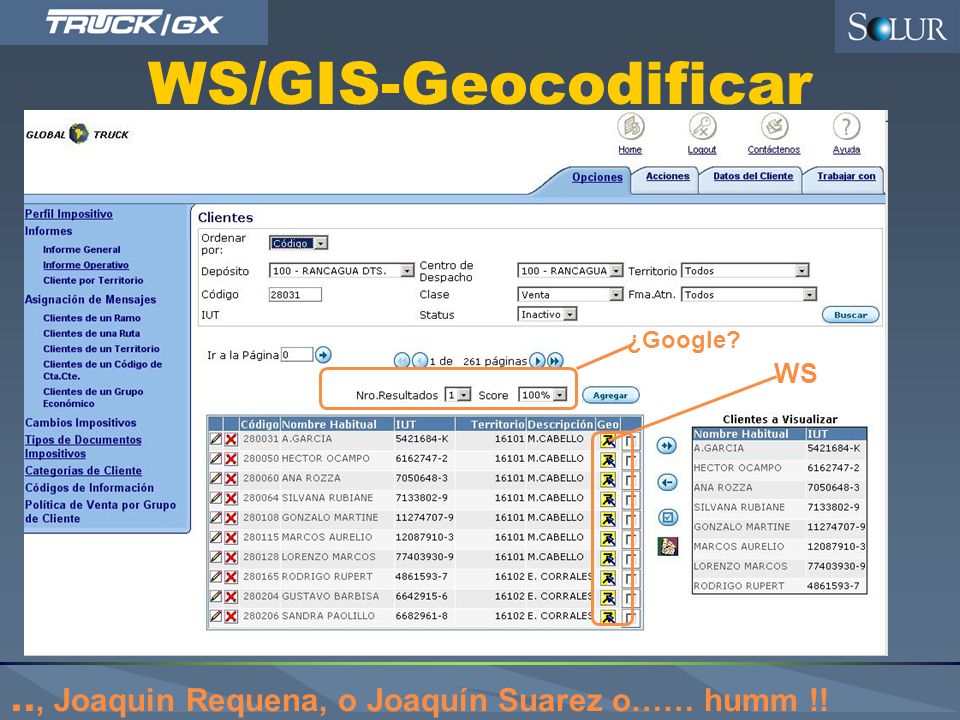Edit client A.GARCIA with pencil icon

216,439
